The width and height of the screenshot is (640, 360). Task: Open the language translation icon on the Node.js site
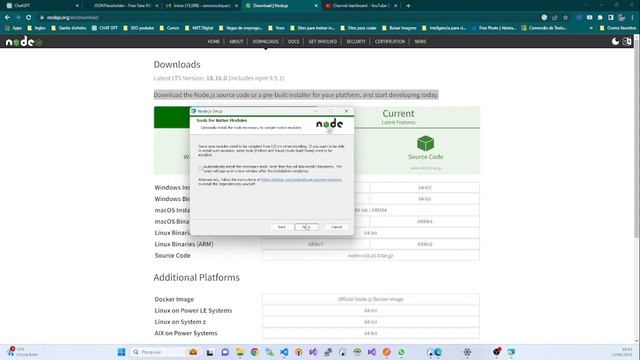pos(627,42)
